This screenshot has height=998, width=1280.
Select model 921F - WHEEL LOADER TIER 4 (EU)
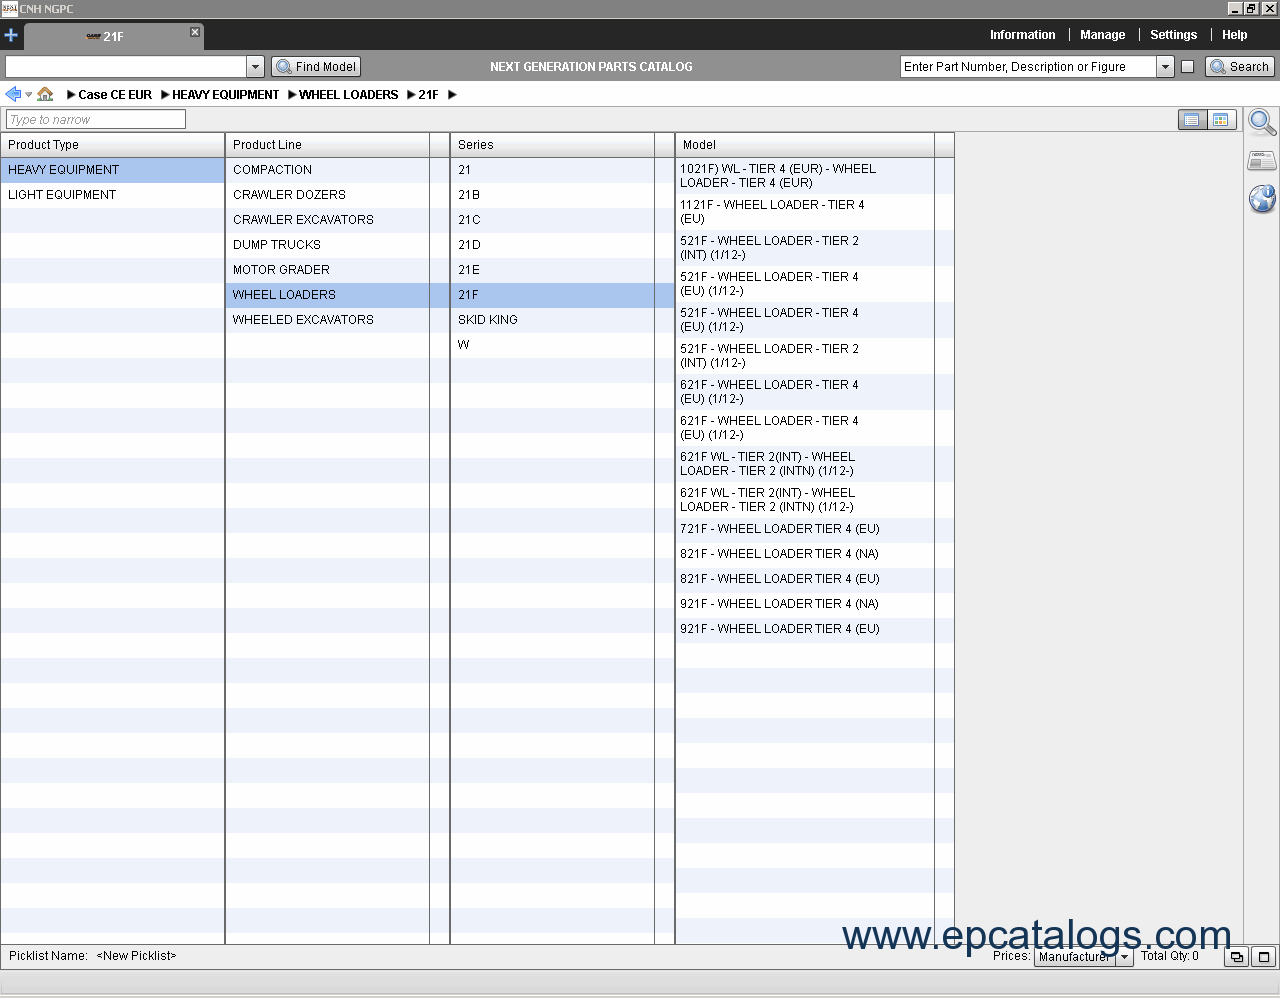point(805,629)
